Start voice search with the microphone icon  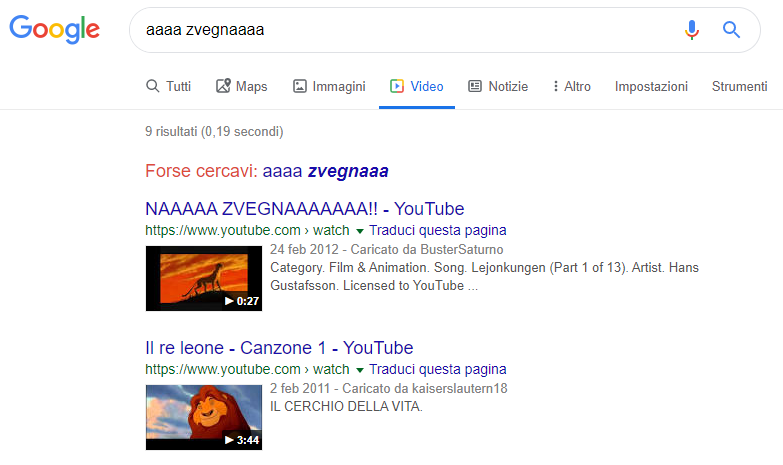pyautogui.click(x=692, y=30)
